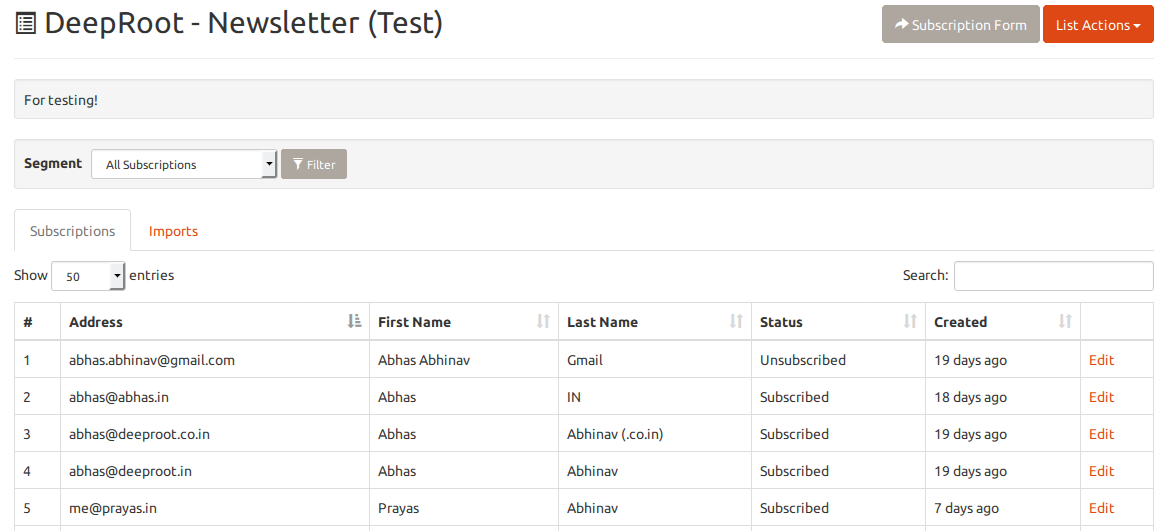Sort by Created column arrows
This screenshot has width=1163, height=531.
(x=1065, y=321)
